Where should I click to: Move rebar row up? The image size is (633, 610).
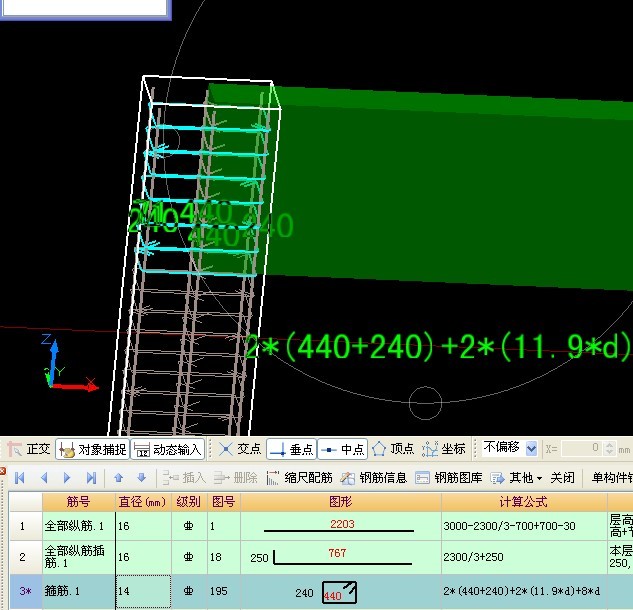pos(118,478)
